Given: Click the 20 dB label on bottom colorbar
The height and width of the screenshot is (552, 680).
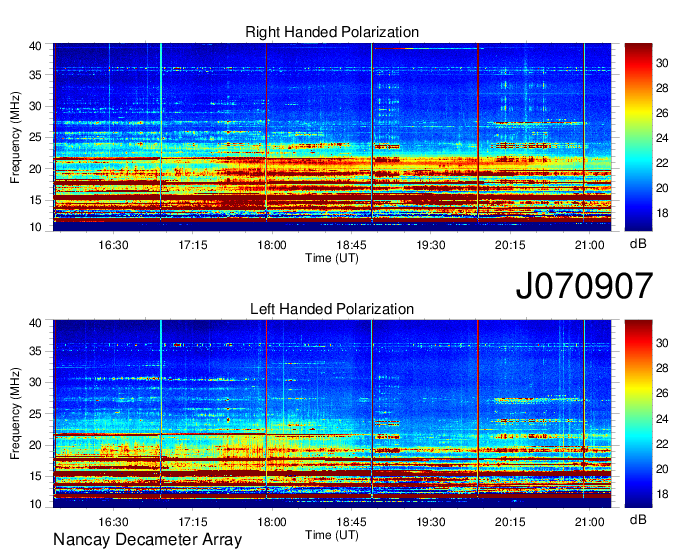Looking at the screenshot, I should coord(662,469).
